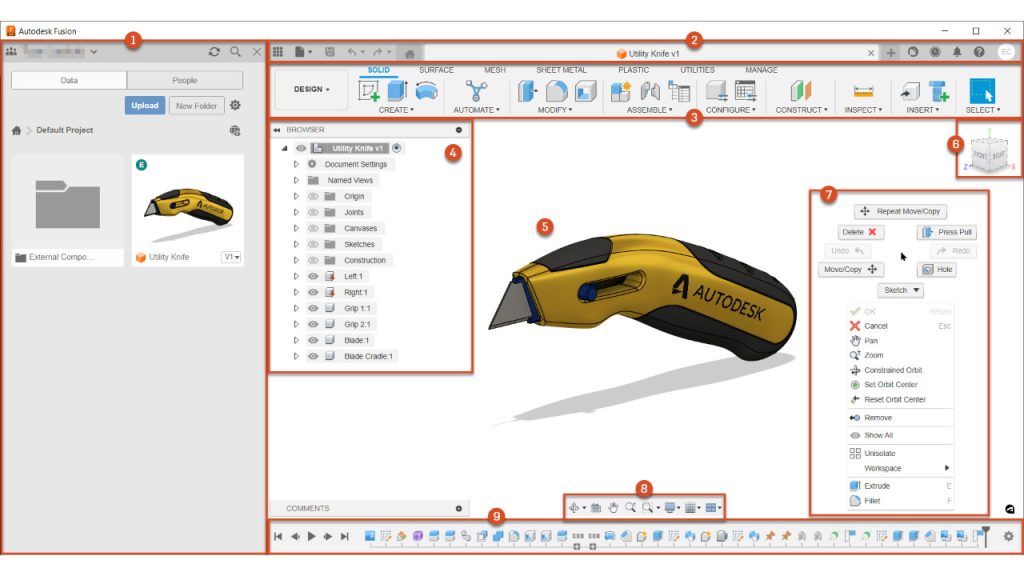Click the search icon in the Data Panel
Screen dimensions: 1024x576
coord(236,51)
